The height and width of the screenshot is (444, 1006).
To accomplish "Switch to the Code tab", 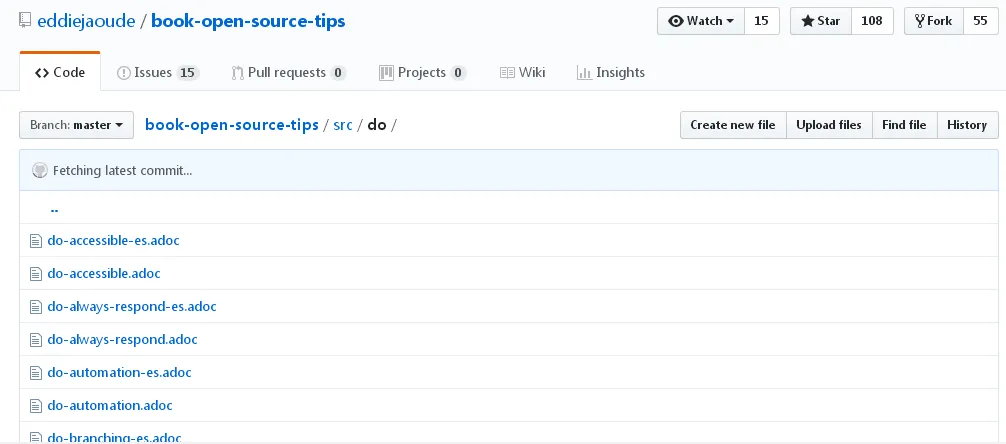I will (60, 73).
